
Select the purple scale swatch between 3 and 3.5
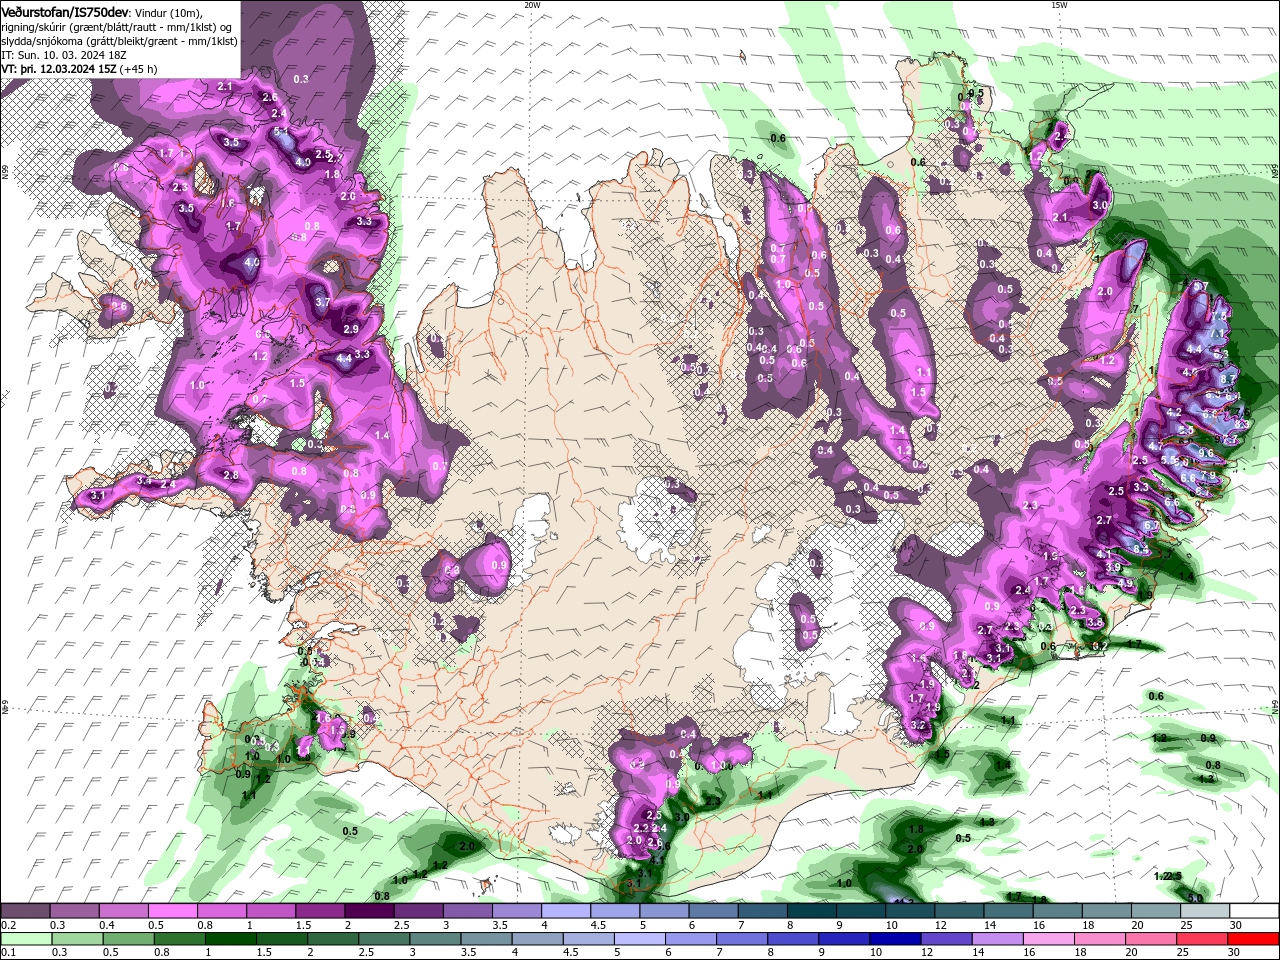click(x=468, y=910)
